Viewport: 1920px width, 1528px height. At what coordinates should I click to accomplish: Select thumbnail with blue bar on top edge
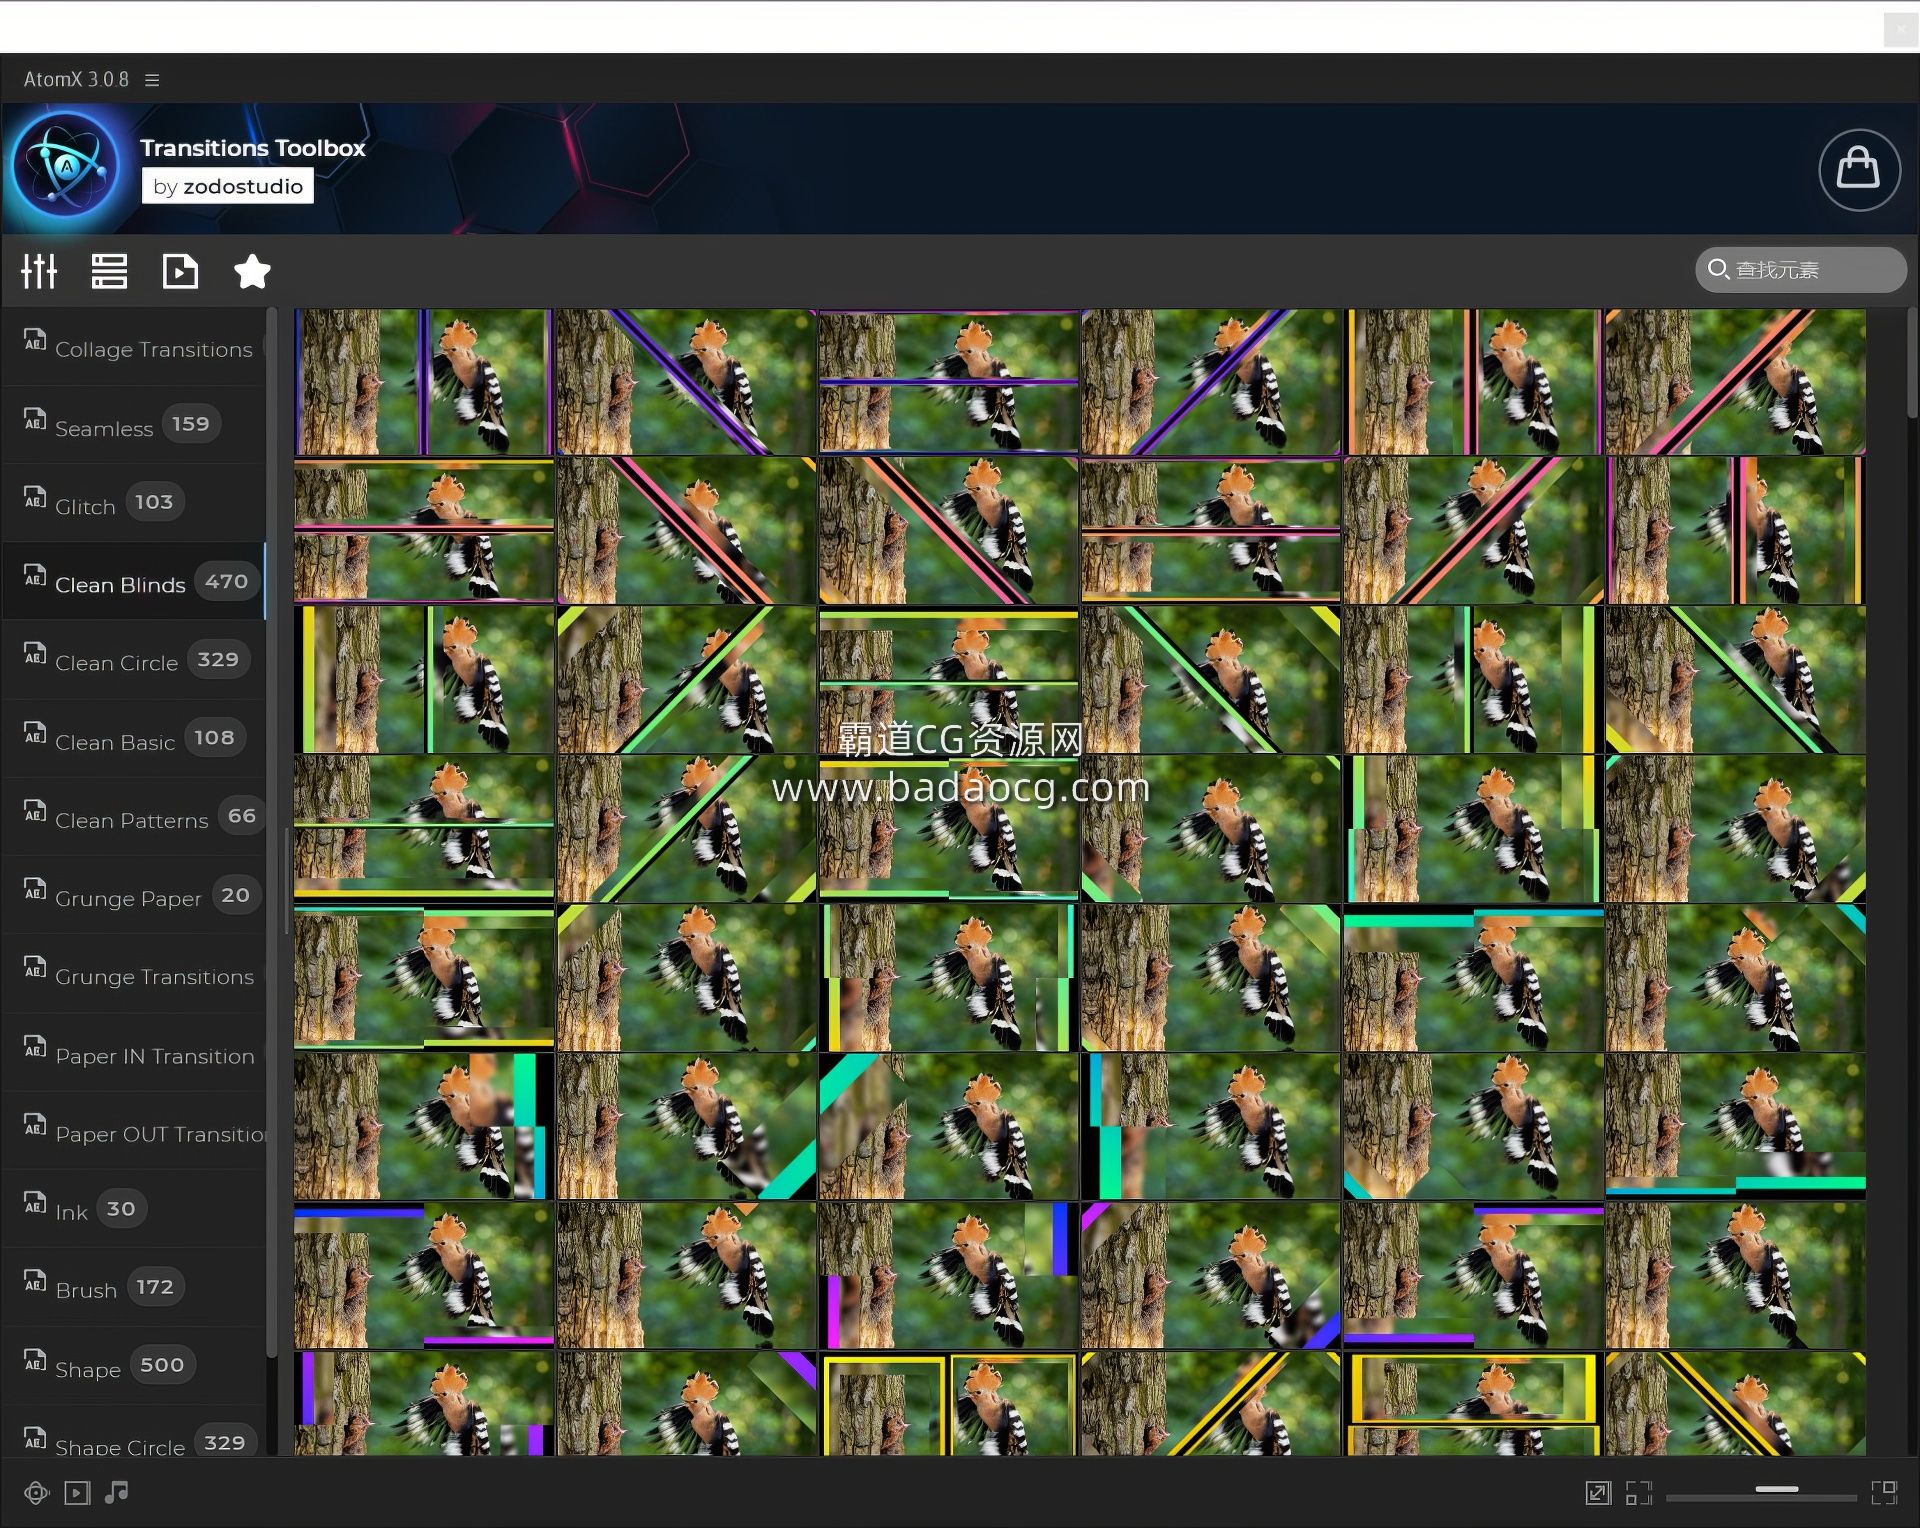423,1276
